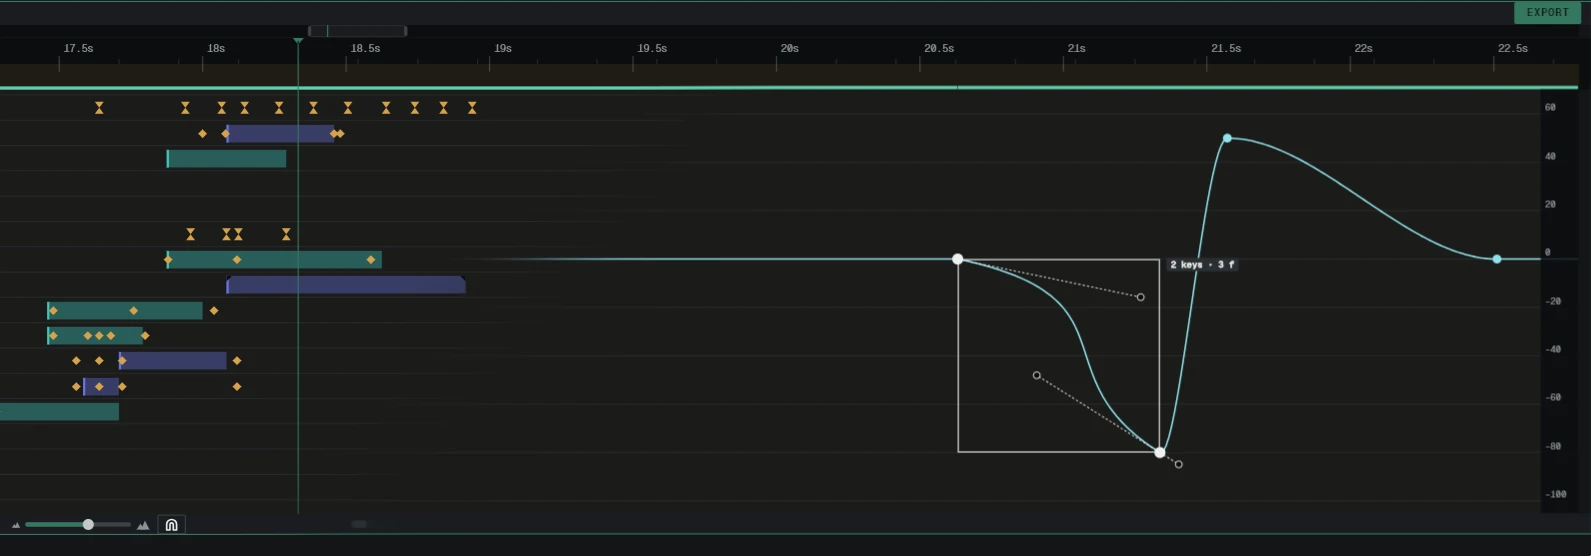Click top-row hourglass marker just before 18s

[185, 108]
